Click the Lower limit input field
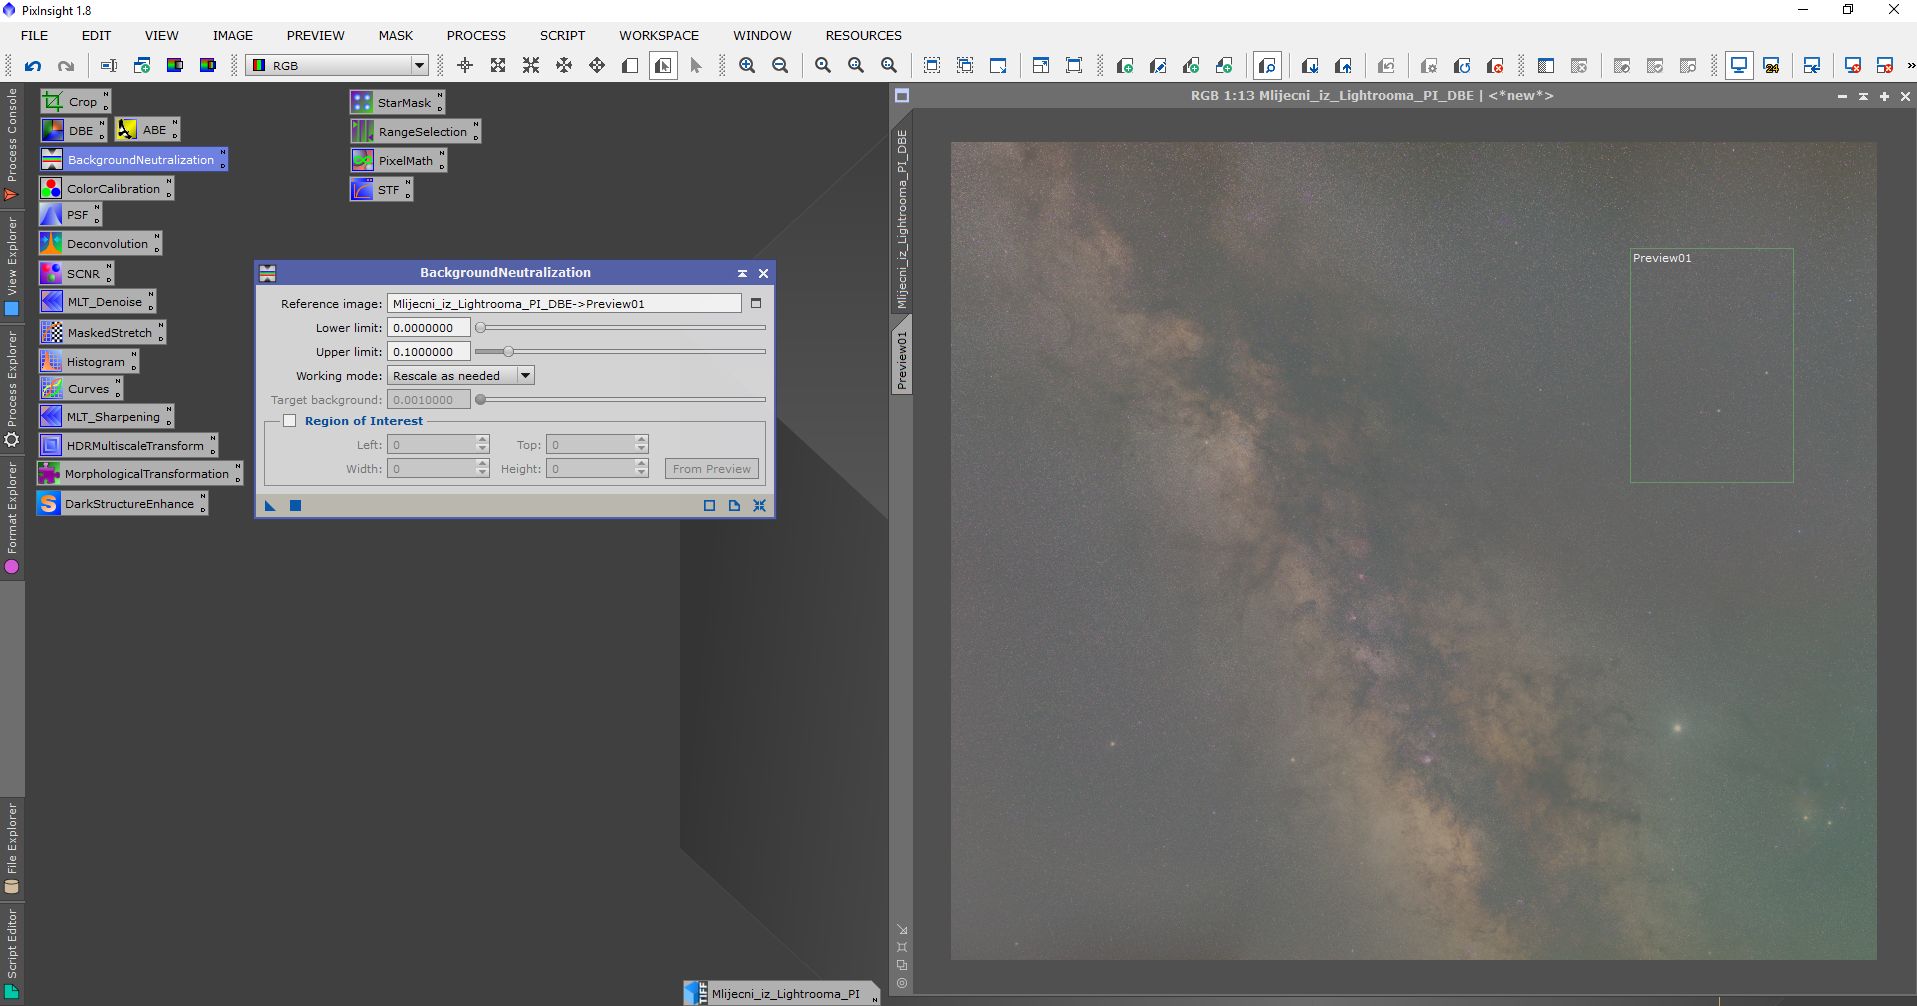Screen dimensions: 1917x1006 (428, 328)
